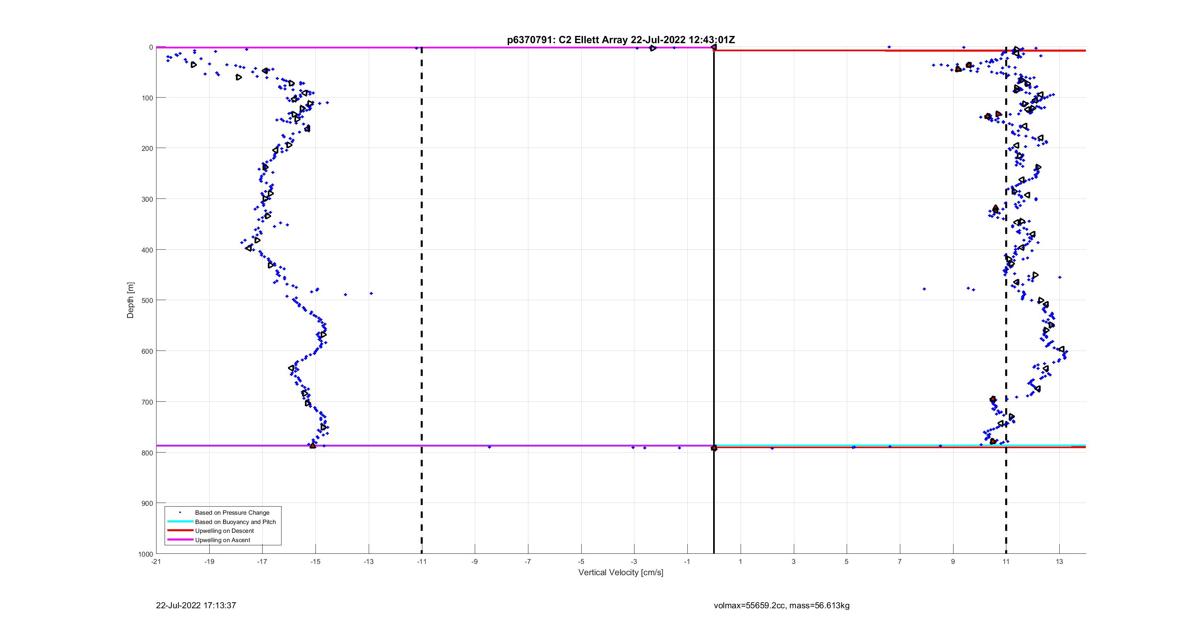Click the 'volmax=55659.2cc, mass=56.613kg' footer text
The height and width of the screenshot is (622, 1200).
(x=782, y=605)
